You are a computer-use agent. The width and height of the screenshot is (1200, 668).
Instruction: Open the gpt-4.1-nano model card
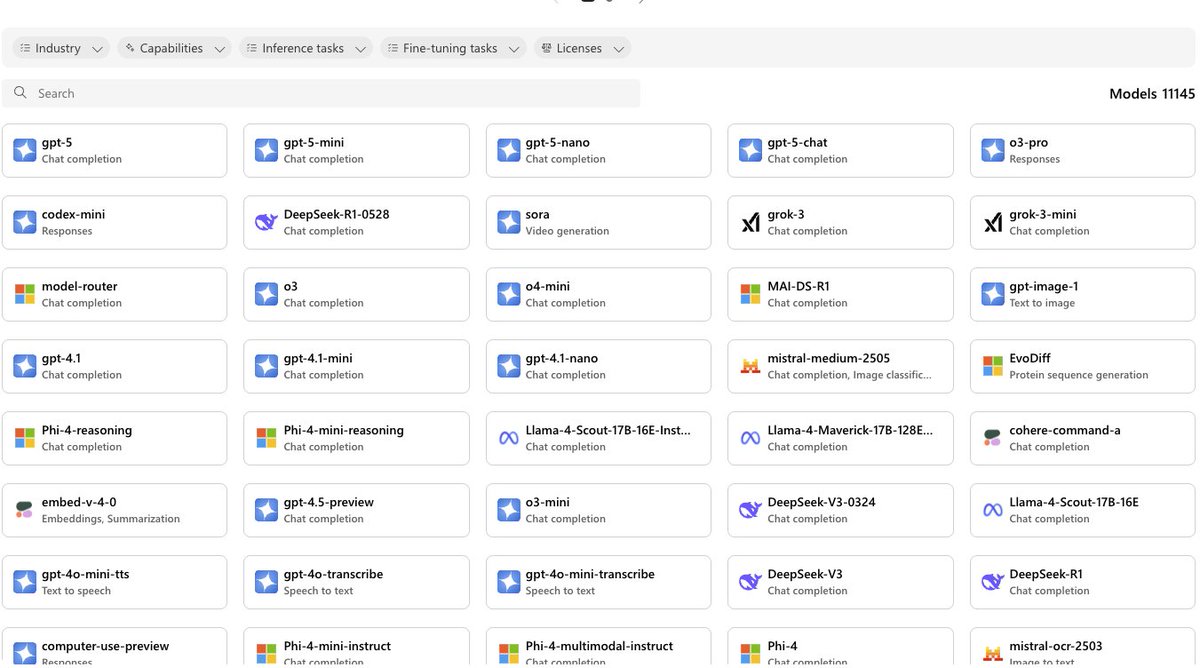tap(598, 366)
